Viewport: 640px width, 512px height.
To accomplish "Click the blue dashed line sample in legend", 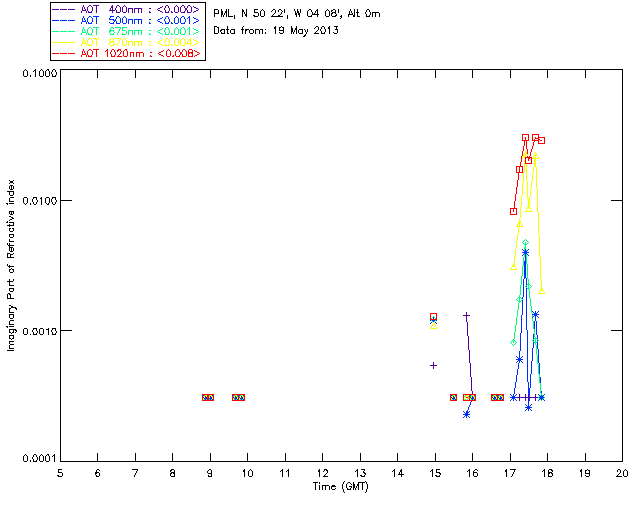I will pyautogui.click(x=64, y=20).
